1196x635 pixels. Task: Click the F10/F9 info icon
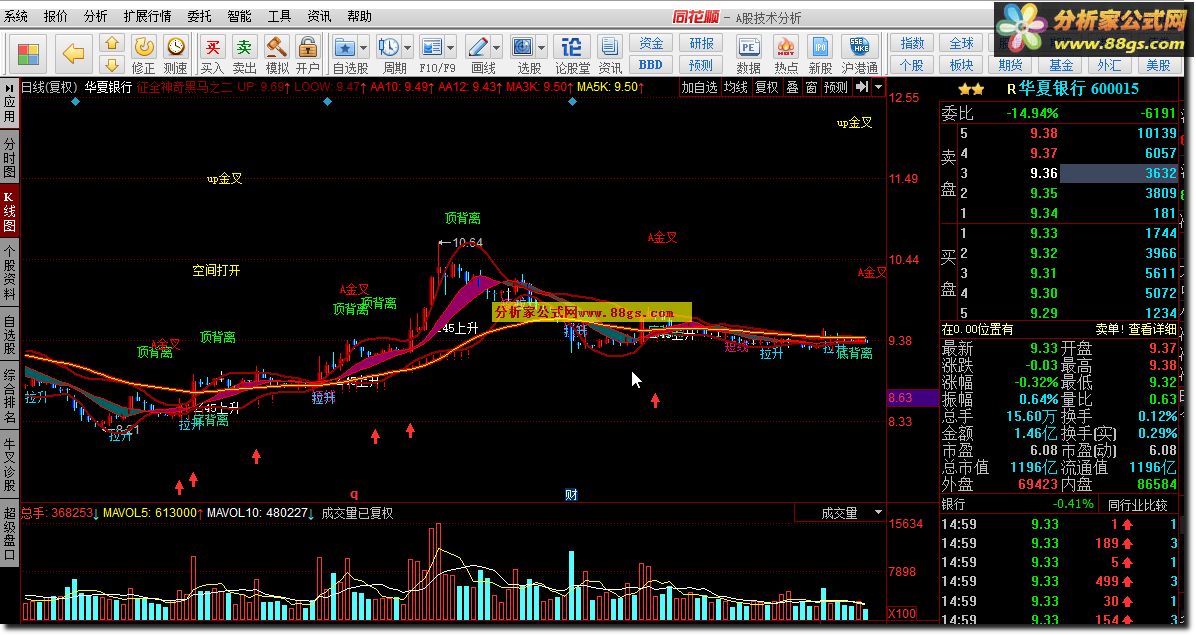click(x=432, y=47)
